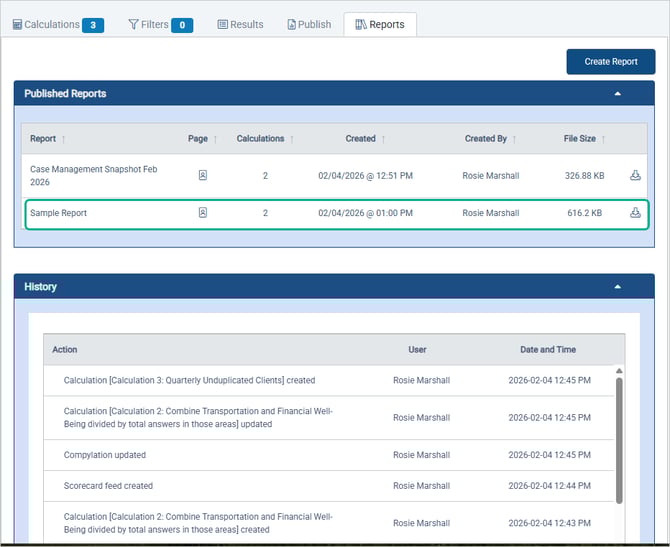Screen dimensions: 670x547
Task: Download Case Management Snapshot Feb 2026 report
Action: click(x=635, y=176)
